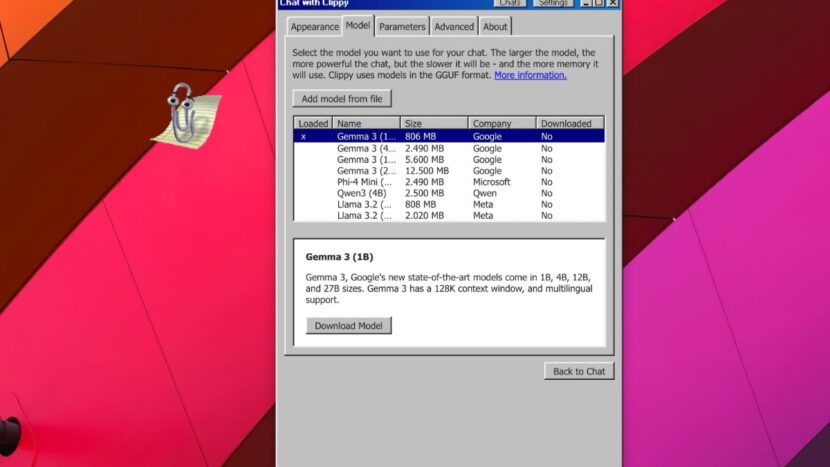830x467 pixels.
Task: Click the Chats button in title bar
Action: pyautogui.click(x=509, y=3)
